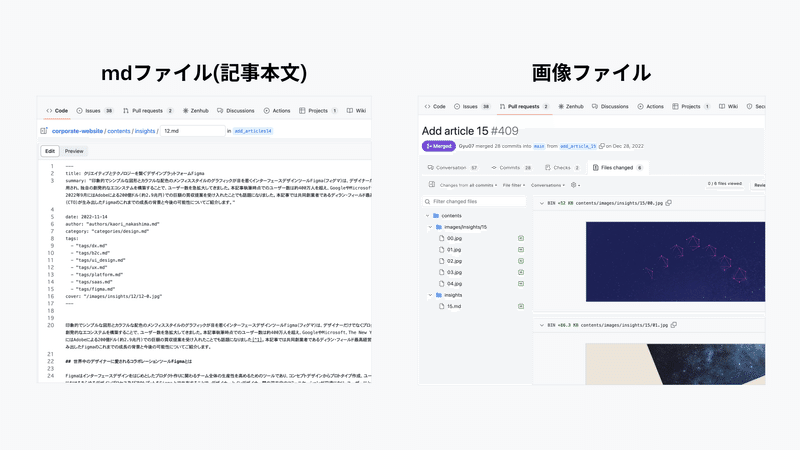Select 00.jpg in the changed files tree

coord(454,238)
